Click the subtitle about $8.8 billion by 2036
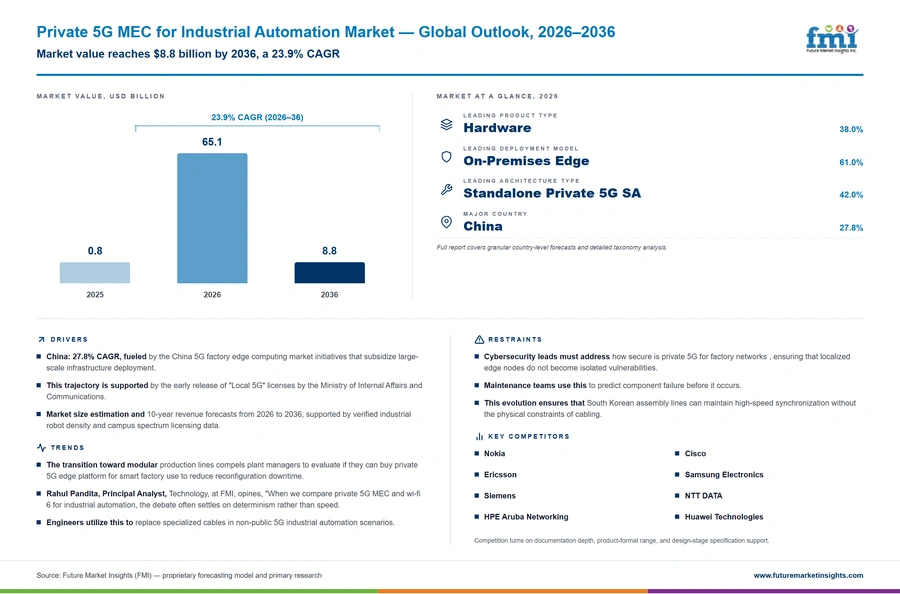The image size is (900, 594). (x=188, y=54)
